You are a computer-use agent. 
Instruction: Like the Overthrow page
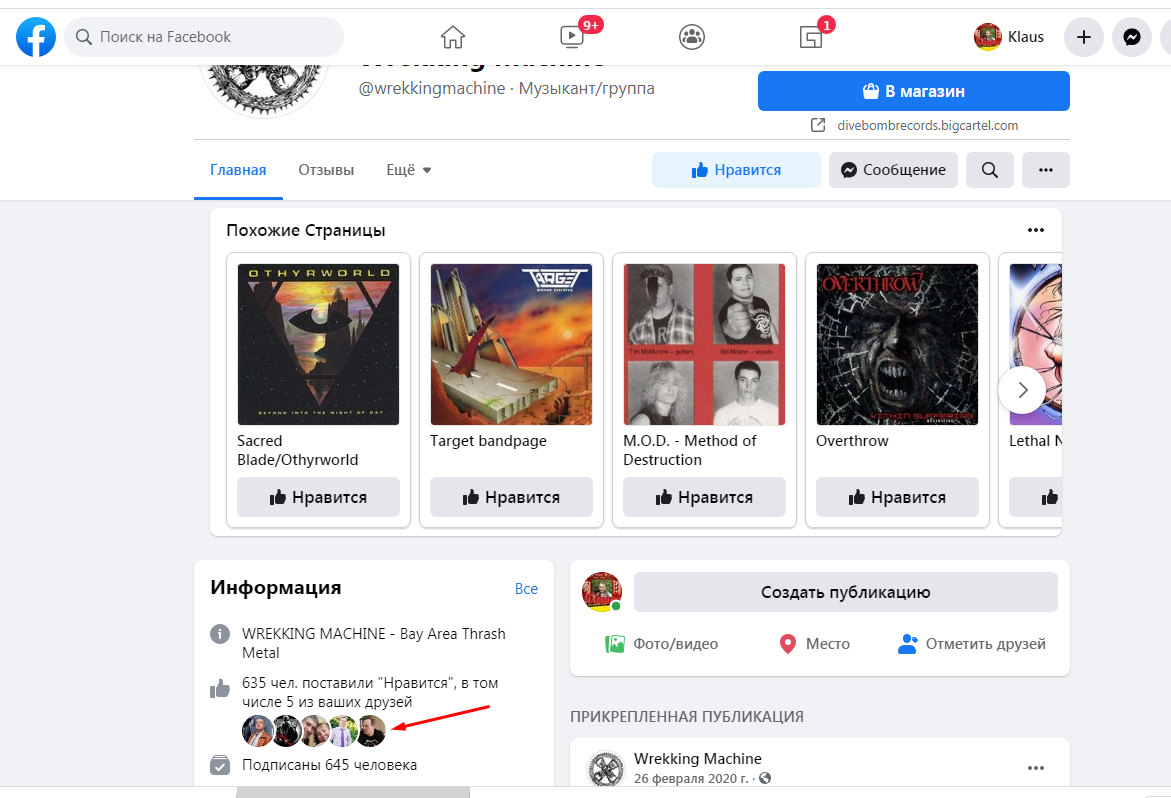click(897, 497)
